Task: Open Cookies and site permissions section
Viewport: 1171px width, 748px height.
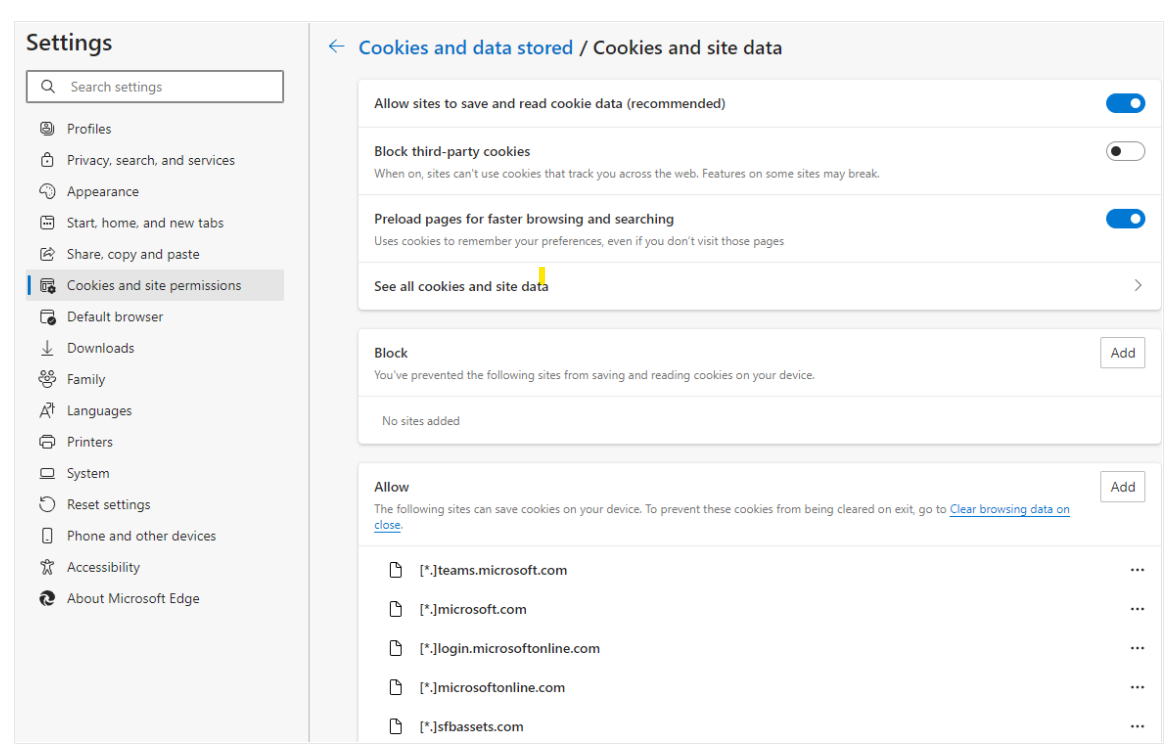Action: coord(154,285)
